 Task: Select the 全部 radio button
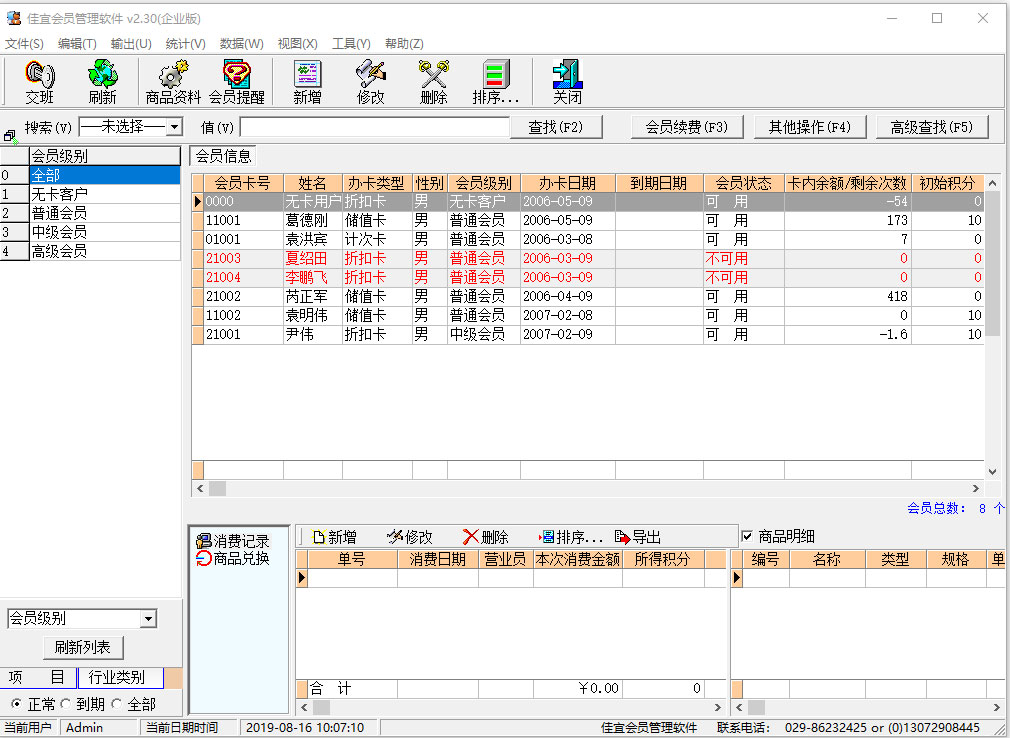pyautogui.click(x=117, y=704)
